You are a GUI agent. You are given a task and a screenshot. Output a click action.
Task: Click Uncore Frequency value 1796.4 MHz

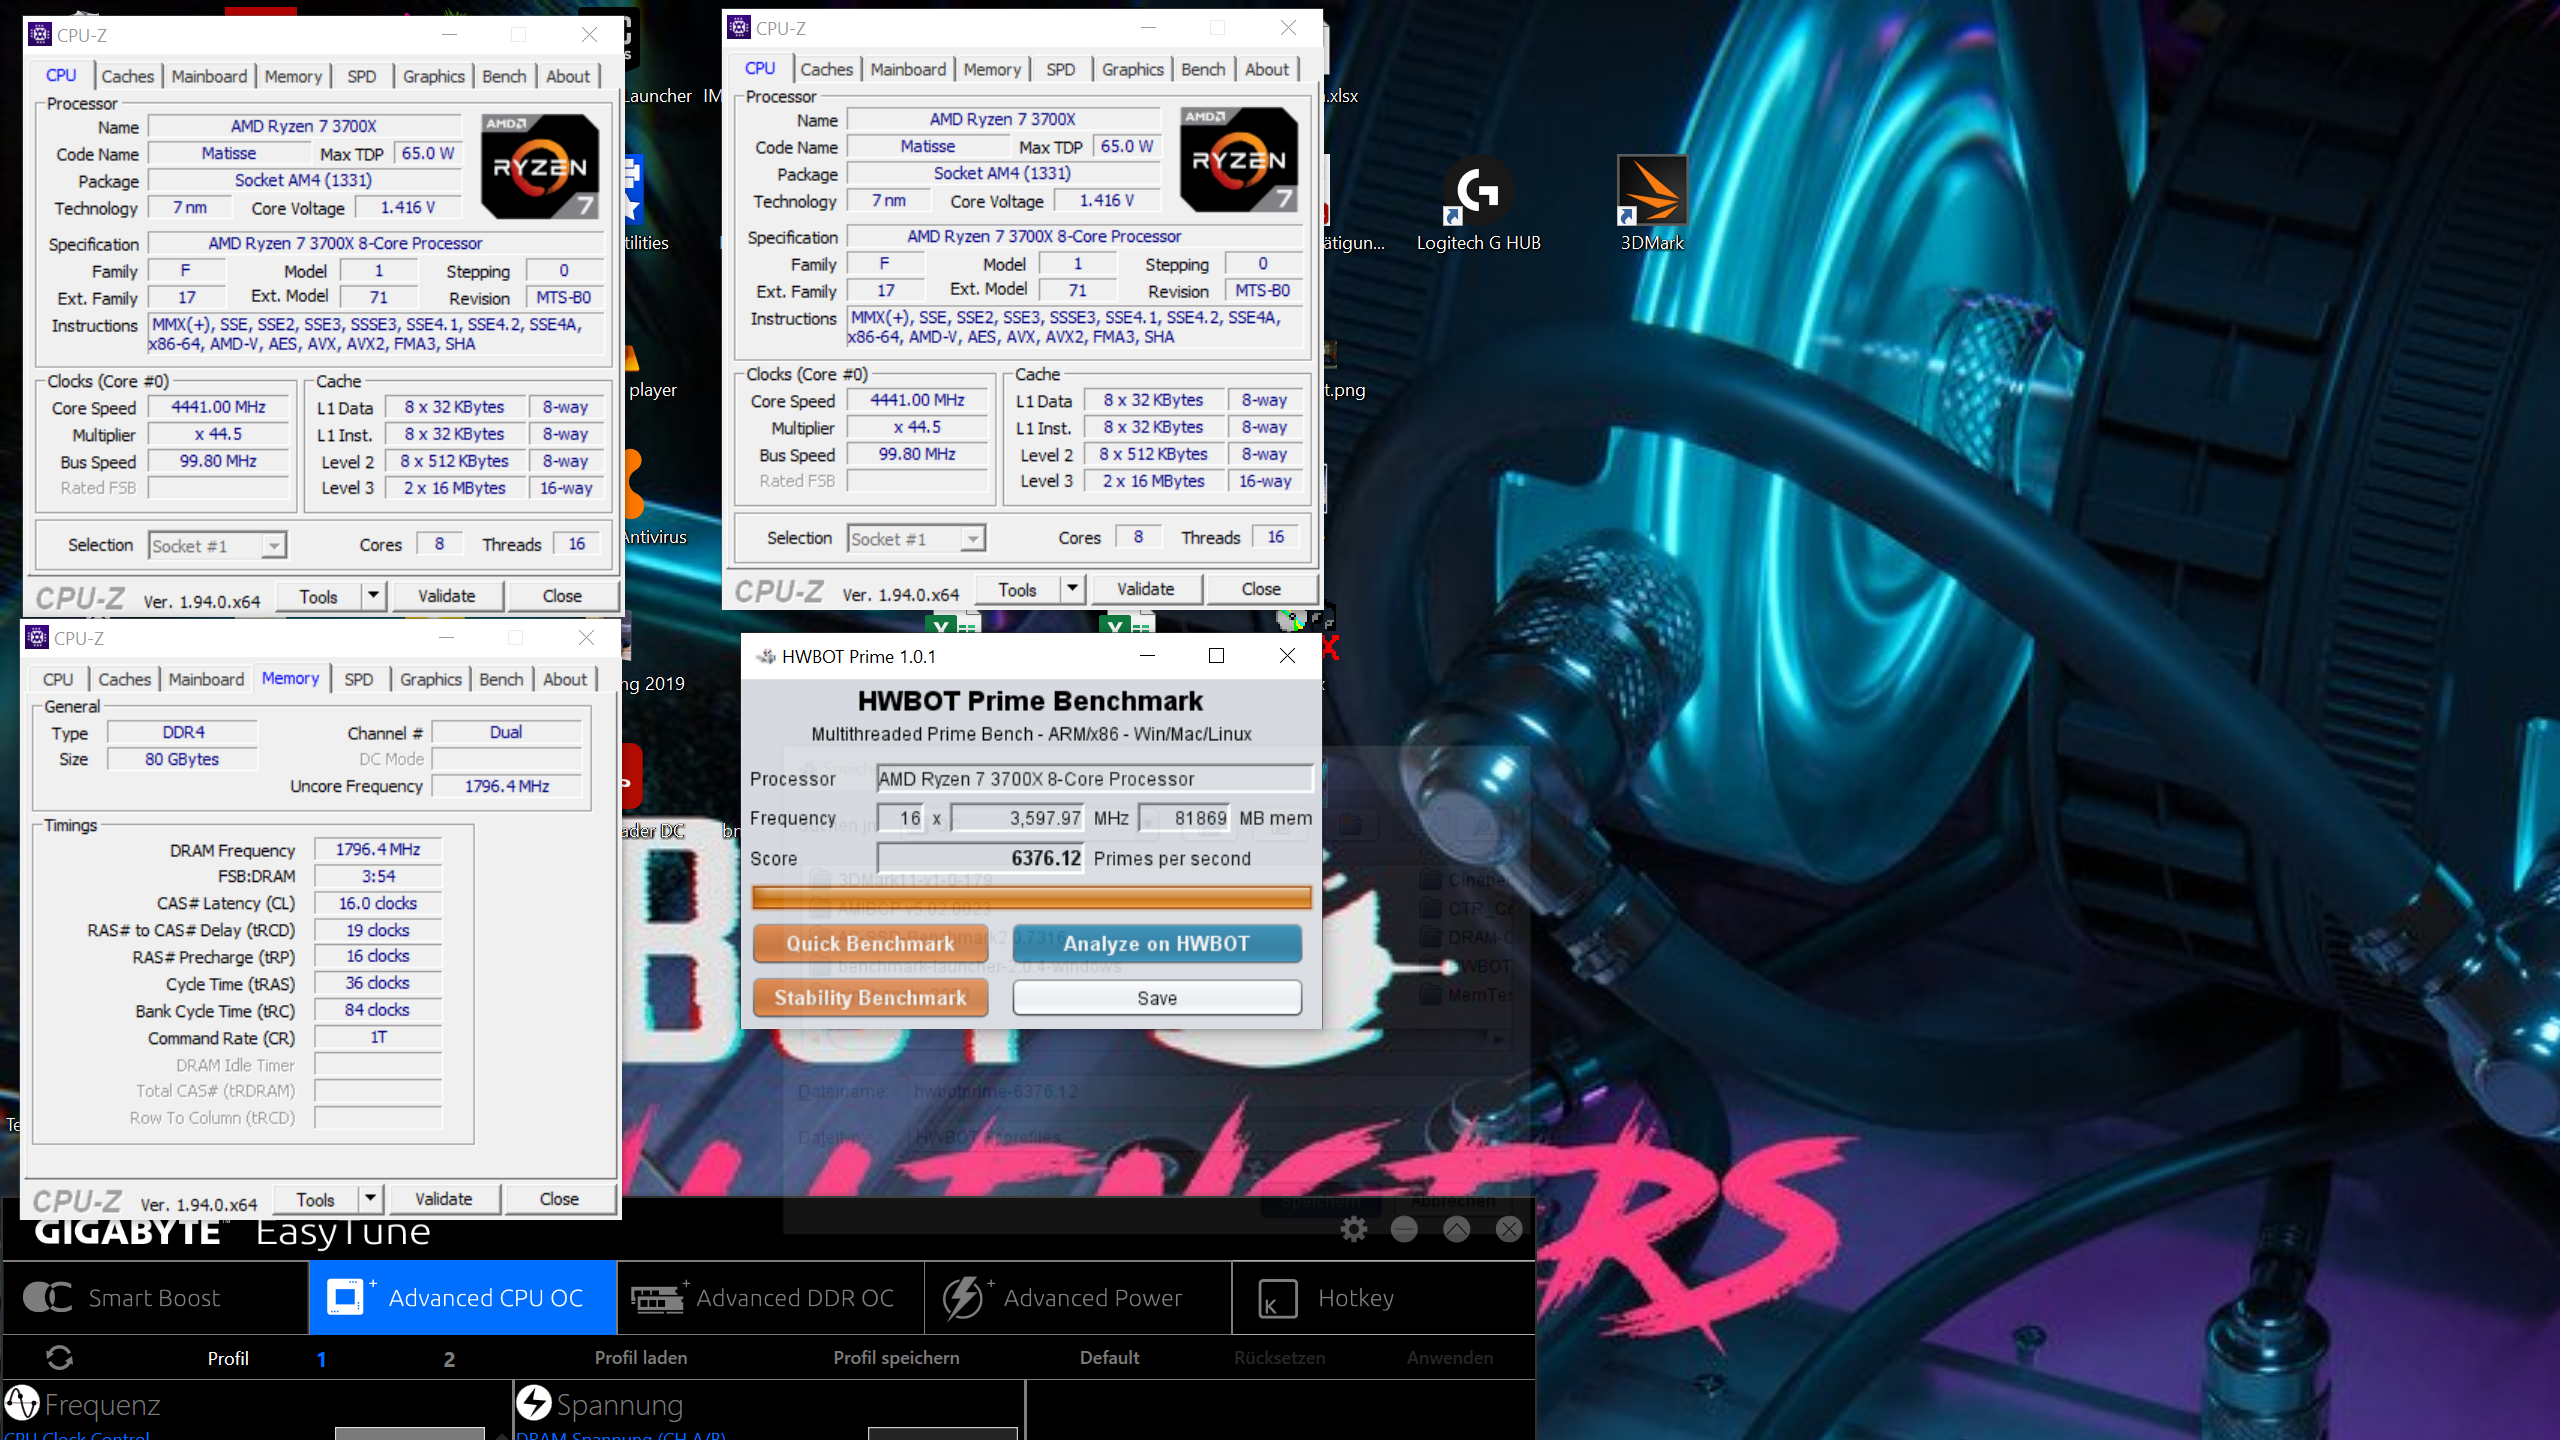(507, 786)
